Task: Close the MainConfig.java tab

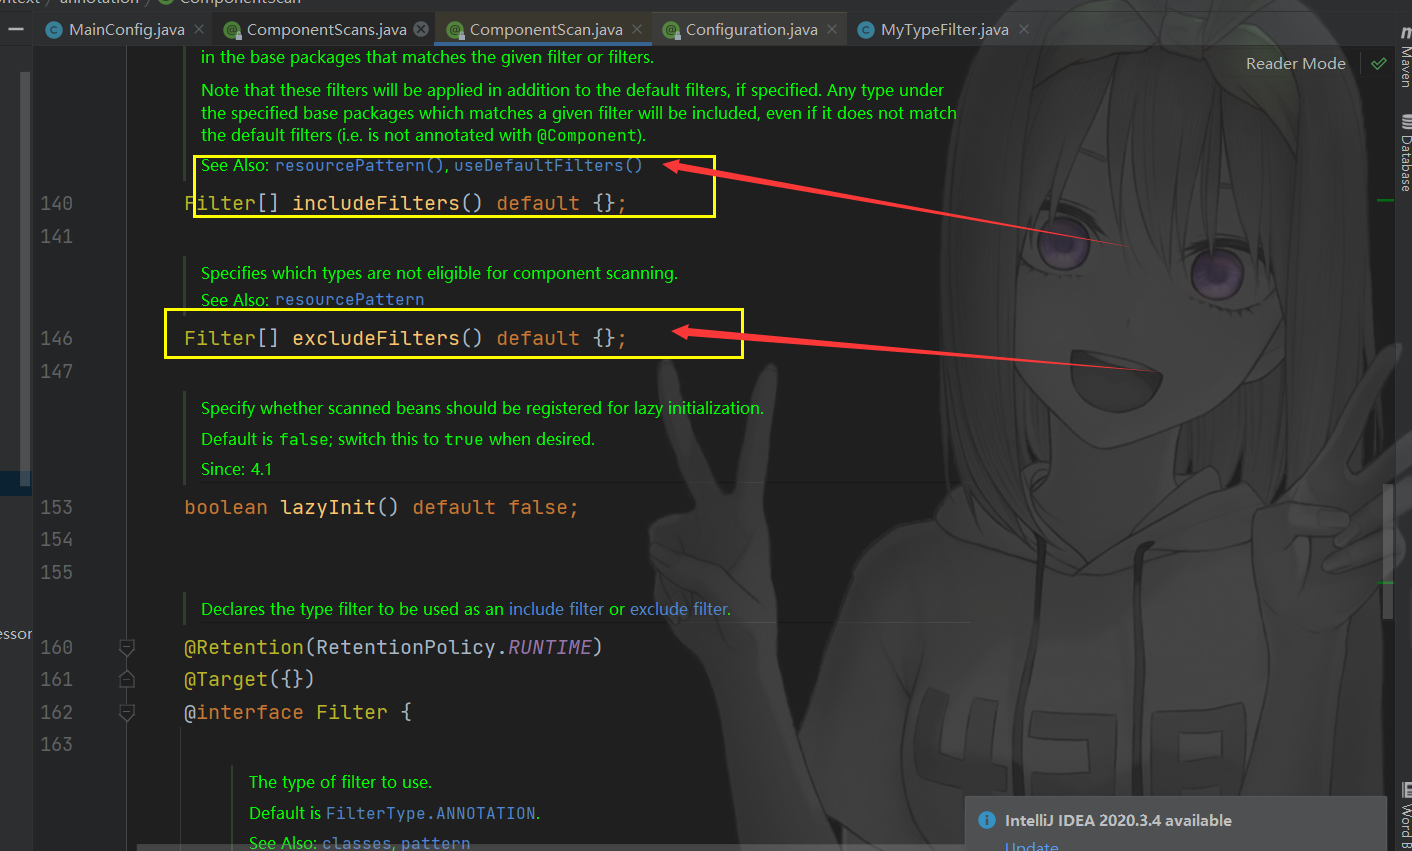Action: [200, 30]
